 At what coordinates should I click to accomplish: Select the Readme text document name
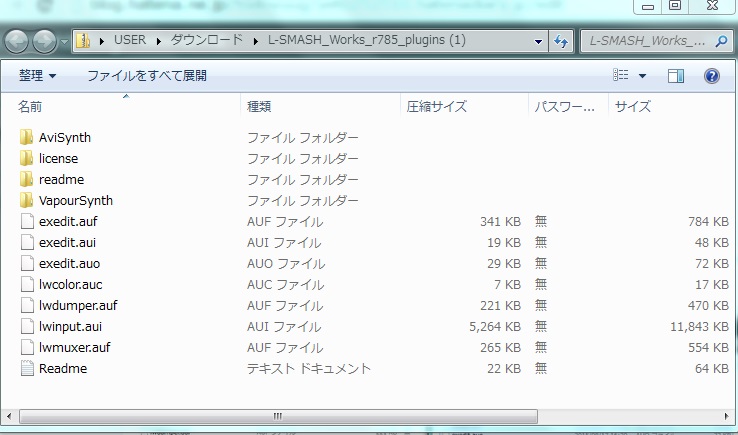(63, 368)
